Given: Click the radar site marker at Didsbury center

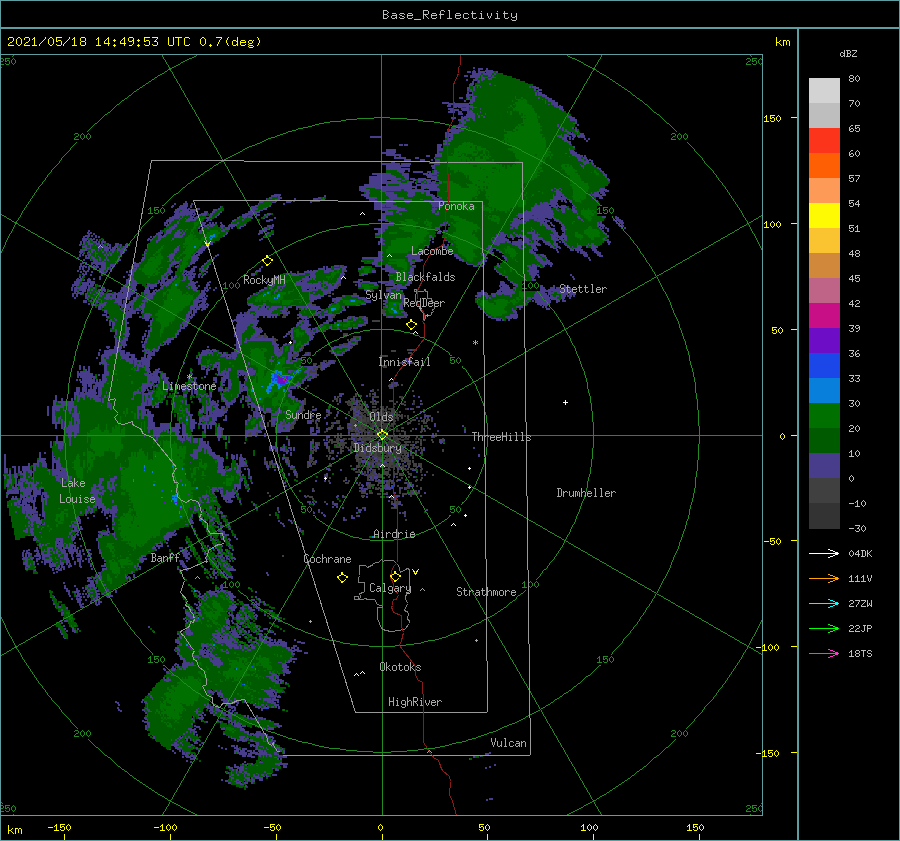Looking at the screenshot, I should point(382,435).
